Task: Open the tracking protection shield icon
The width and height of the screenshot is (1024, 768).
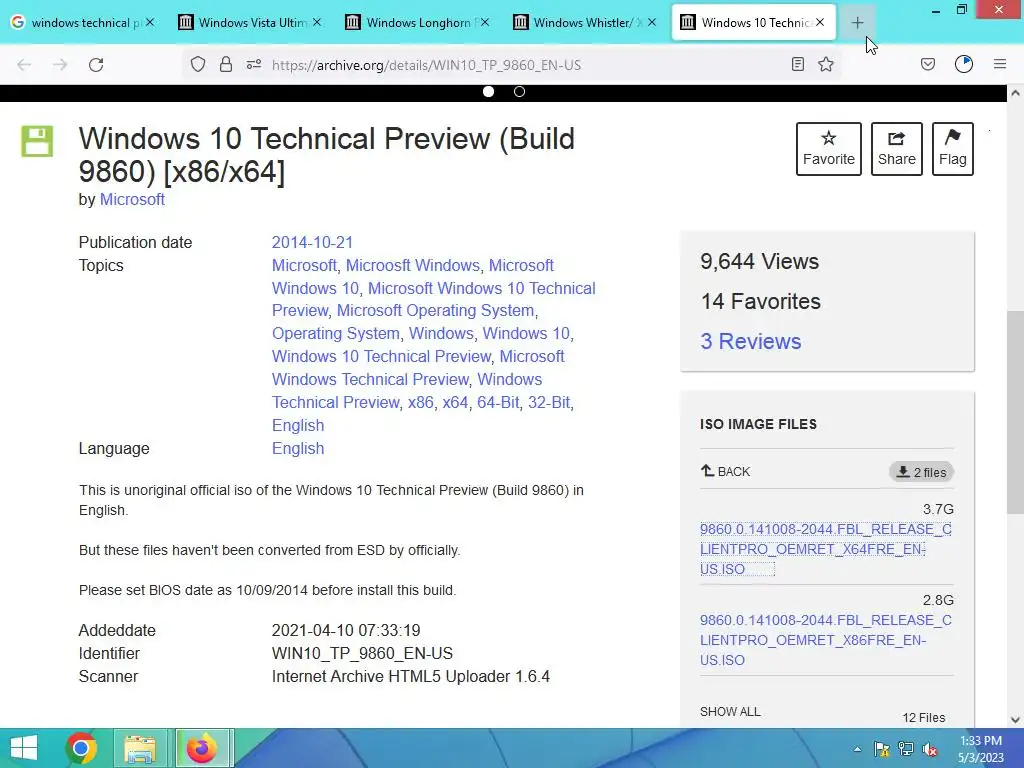Action: point(198,64)
